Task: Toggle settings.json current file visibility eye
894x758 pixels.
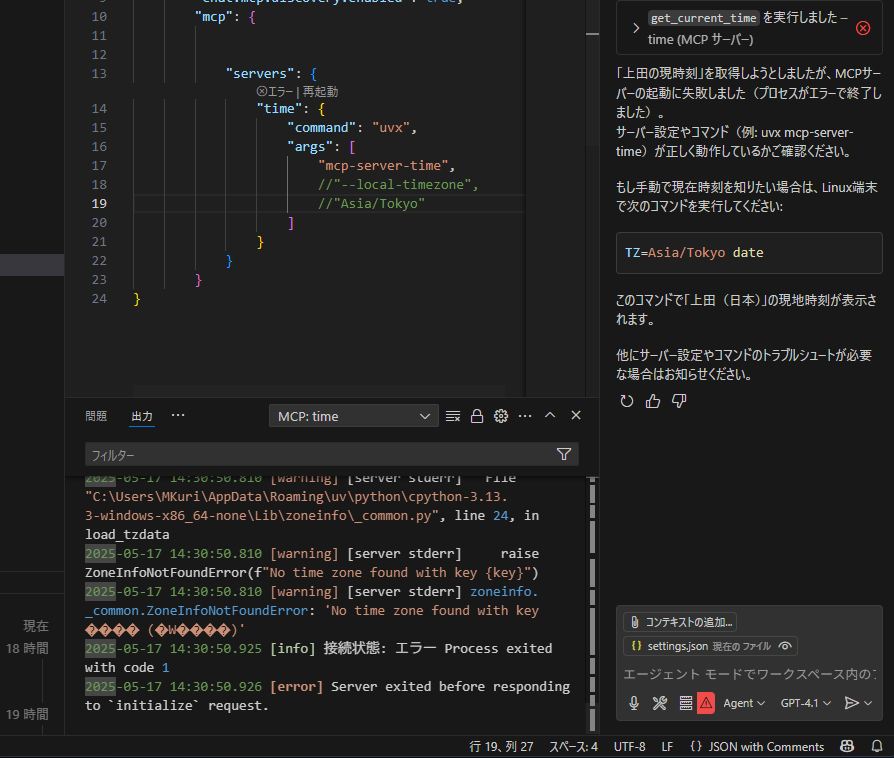Action: 785,646
